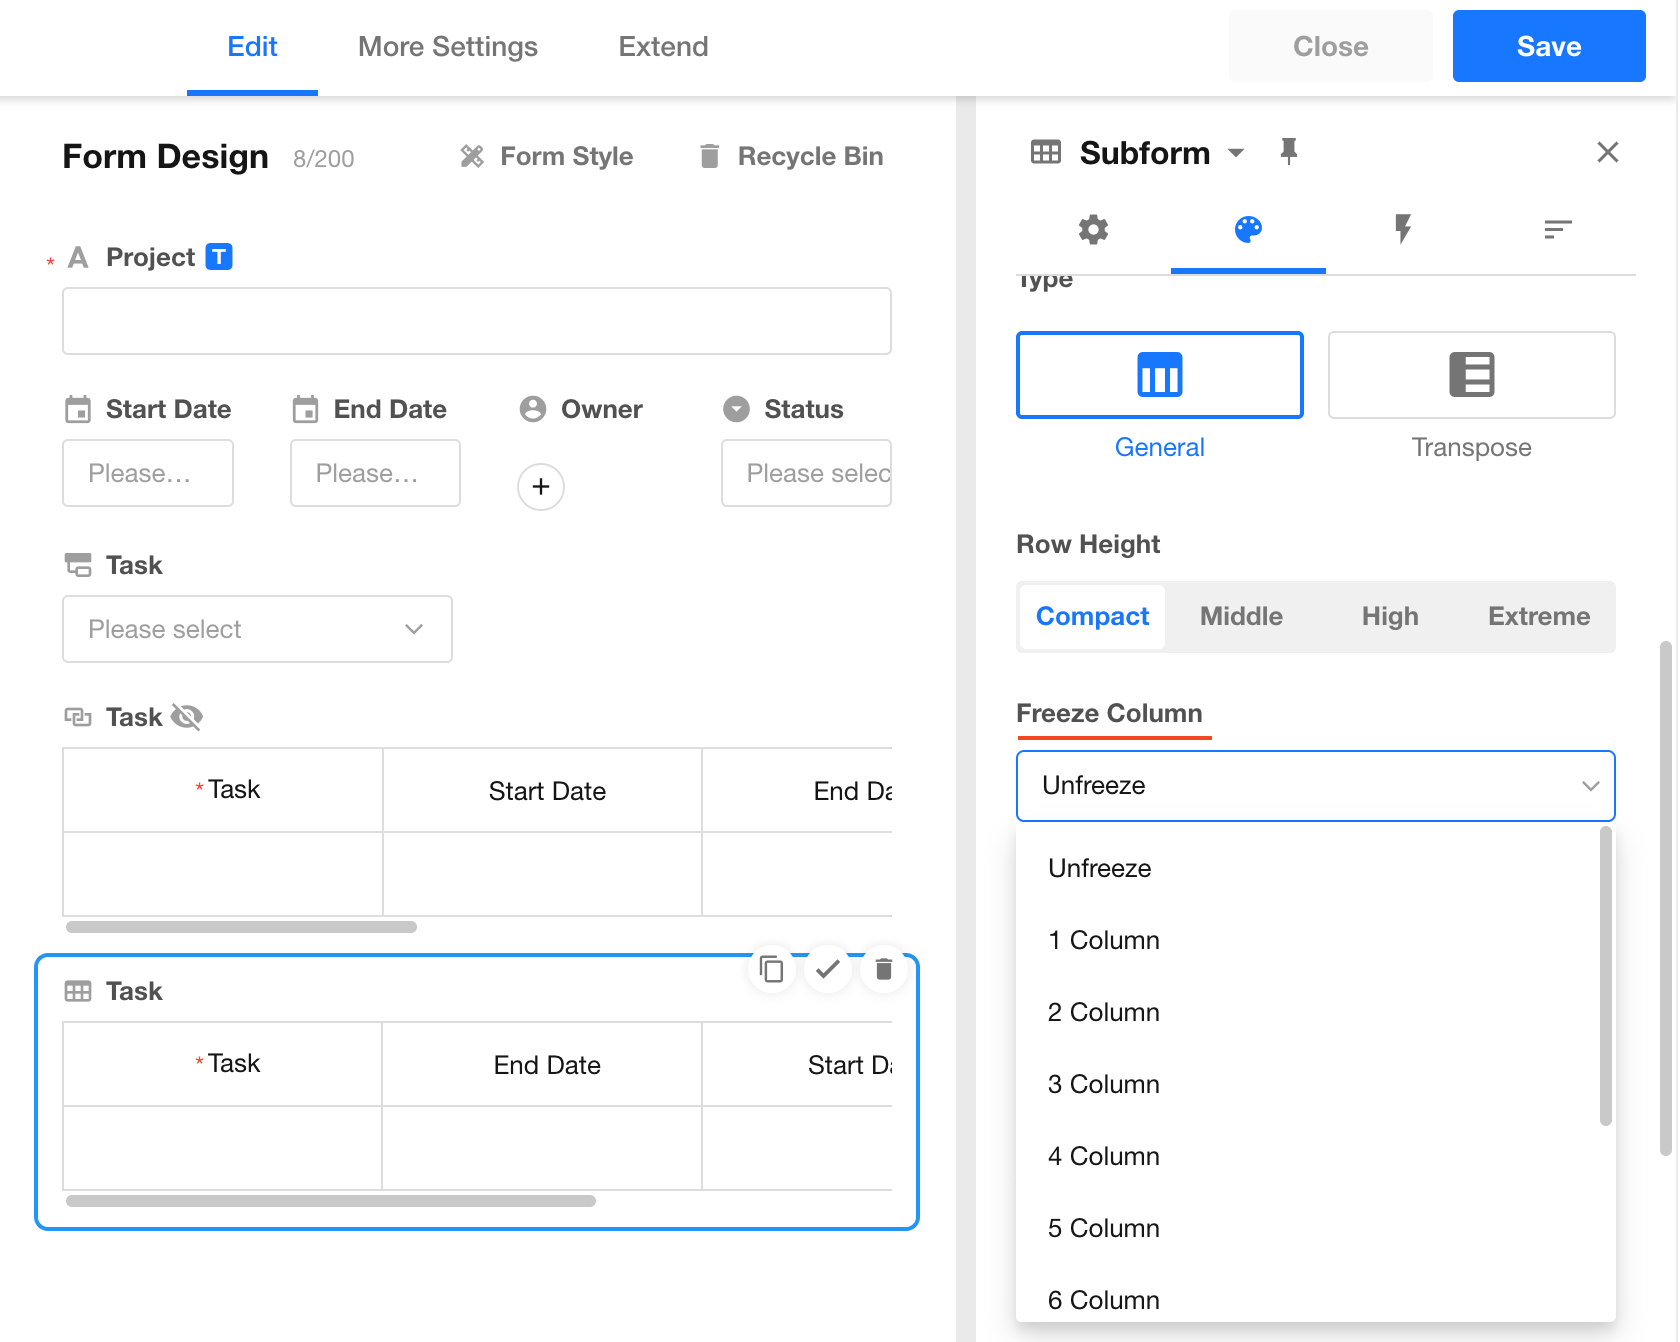Image resolution: width=1680 pixels, height=1342 pixels.
Task: Set row height to Middle
Action: [x=1241, y=616]
